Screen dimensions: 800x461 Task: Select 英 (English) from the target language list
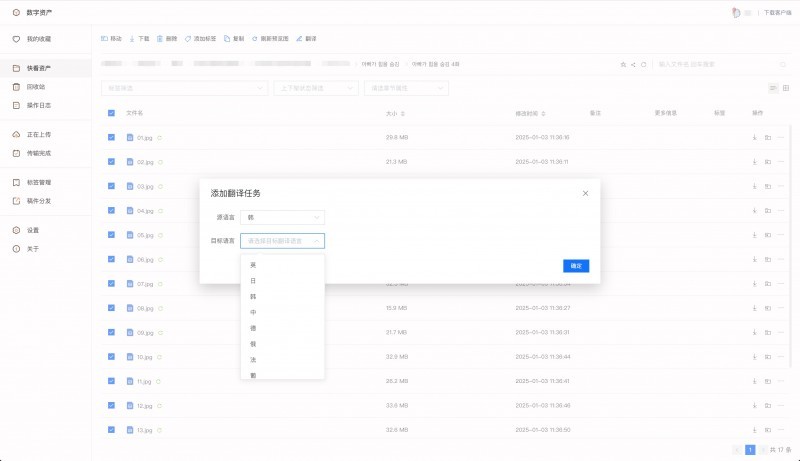pyautogui.click(x=253, y=265)
